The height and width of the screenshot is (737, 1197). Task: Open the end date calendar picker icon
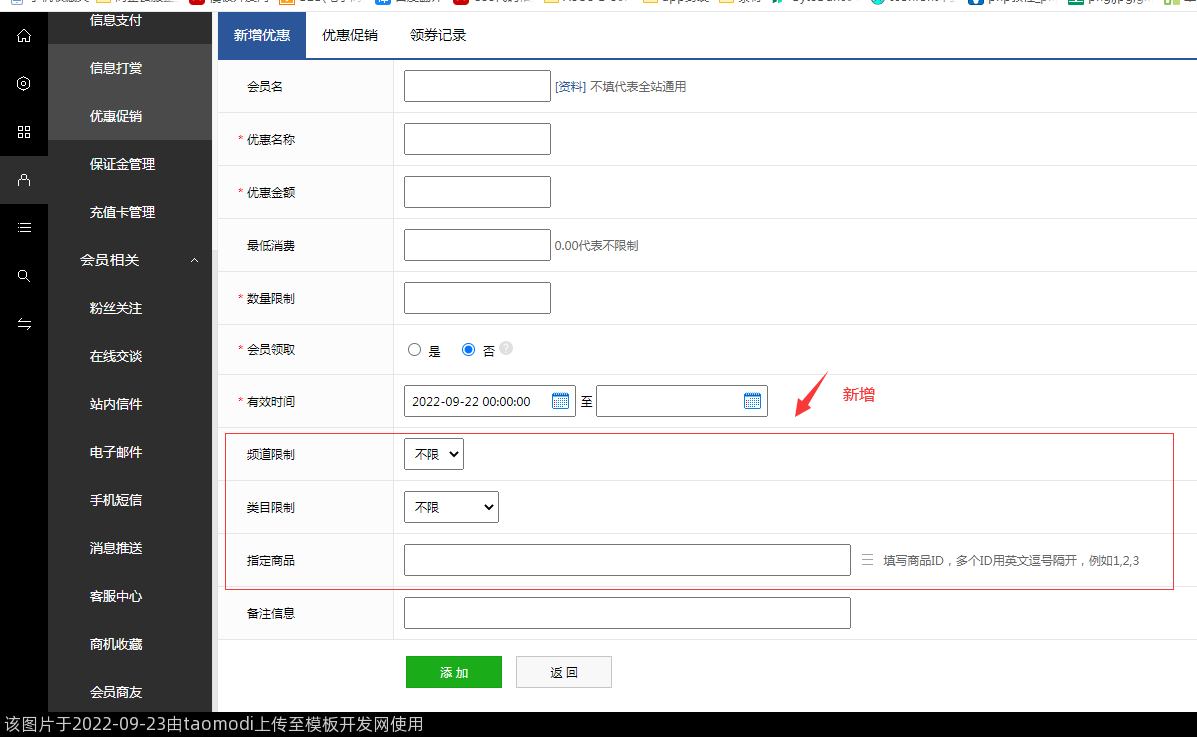(752, 401)
